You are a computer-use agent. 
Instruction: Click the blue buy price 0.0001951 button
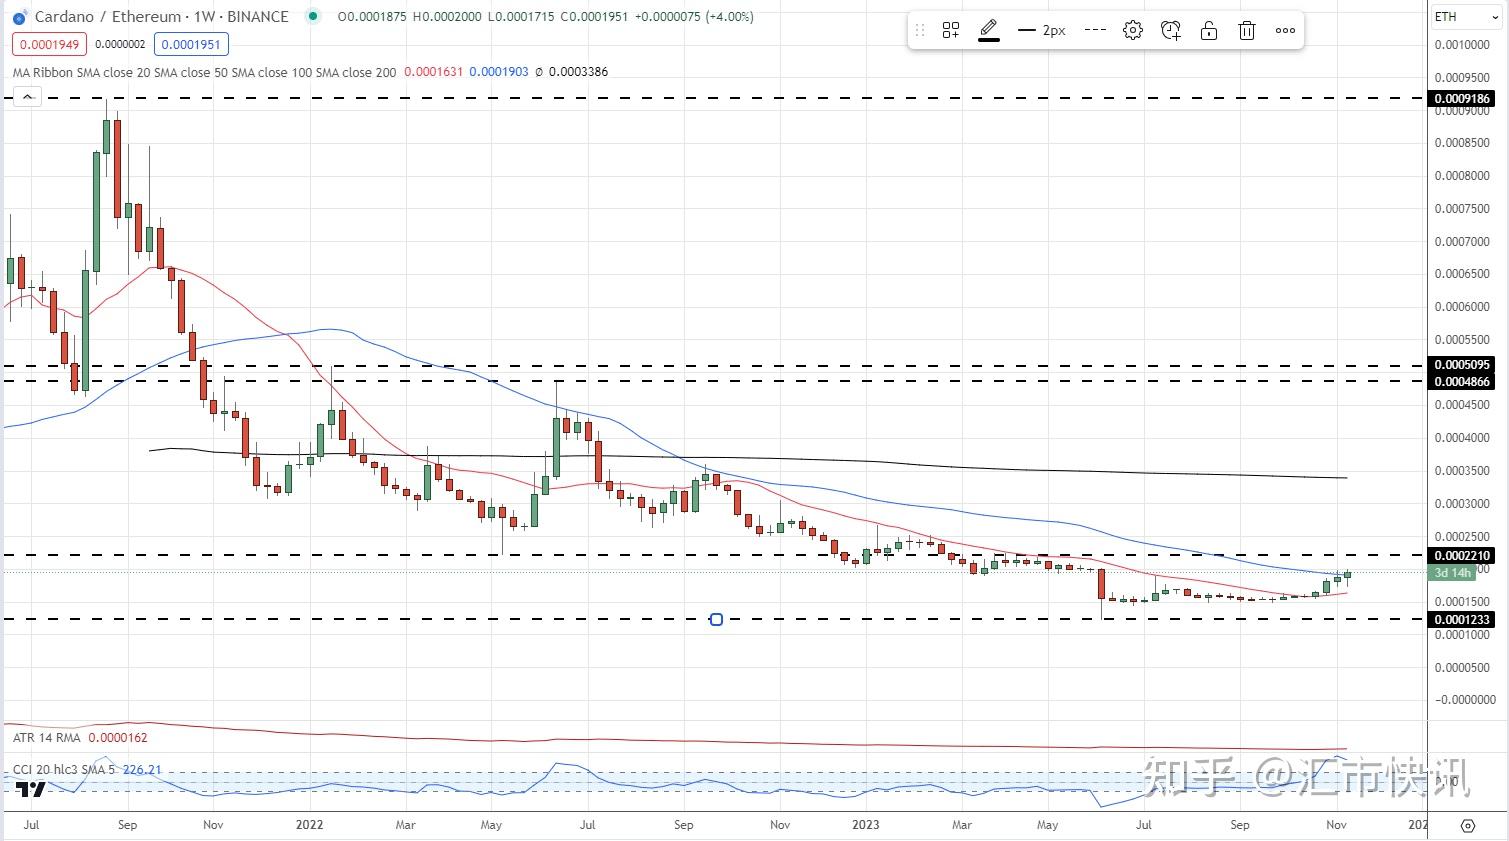[x=191, y=44]
